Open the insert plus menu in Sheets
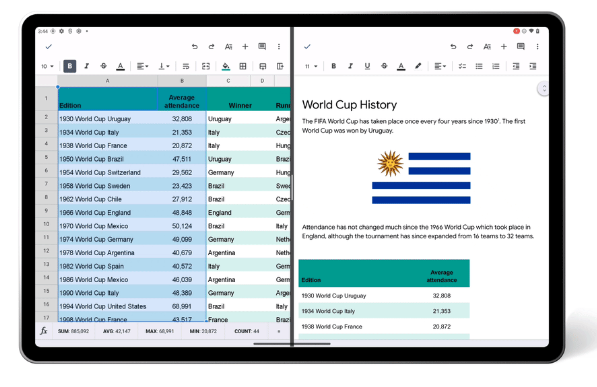597x387 pixels. click(x=245, y=46)
